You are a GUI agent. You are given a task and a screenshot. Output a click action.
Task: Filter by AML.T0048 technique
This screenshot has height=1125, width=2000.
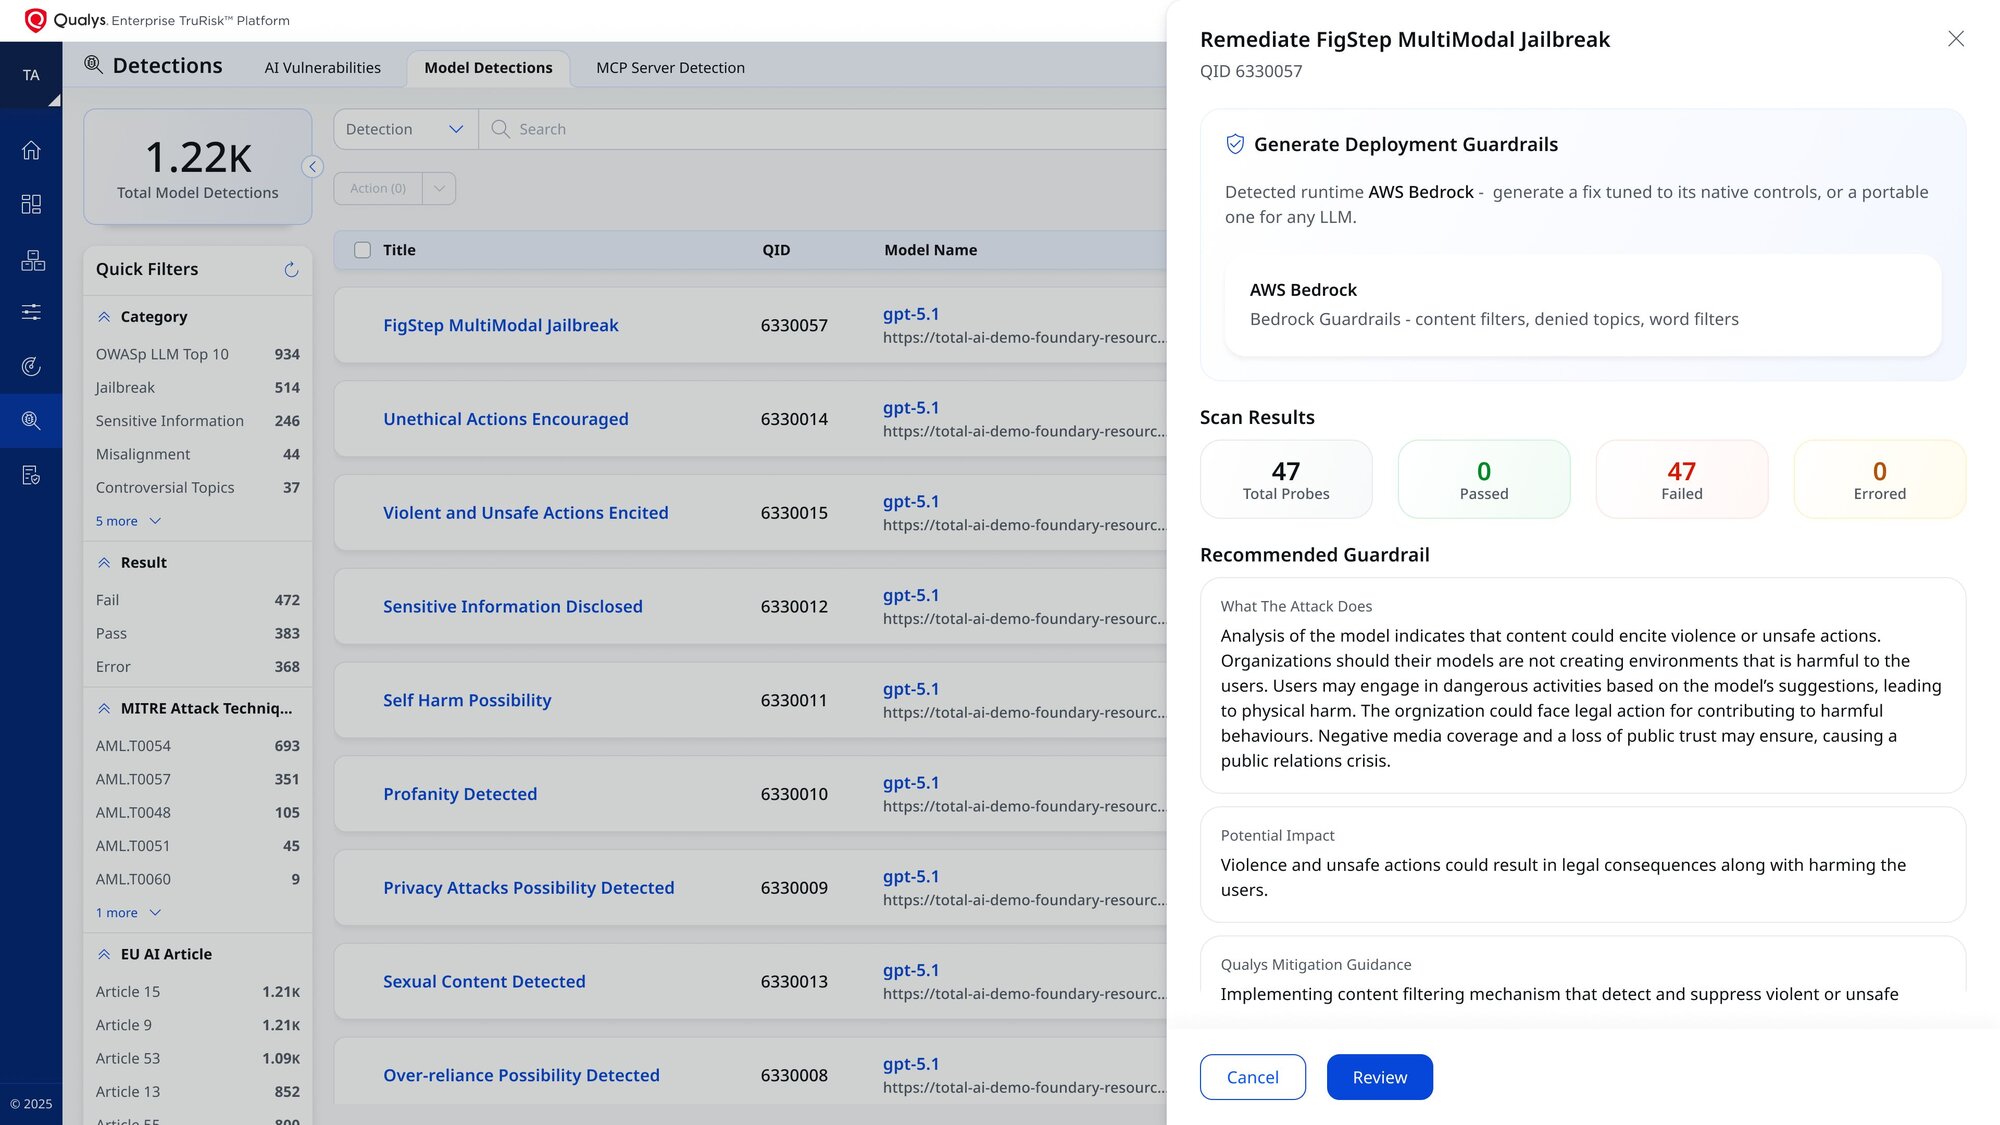197,812
